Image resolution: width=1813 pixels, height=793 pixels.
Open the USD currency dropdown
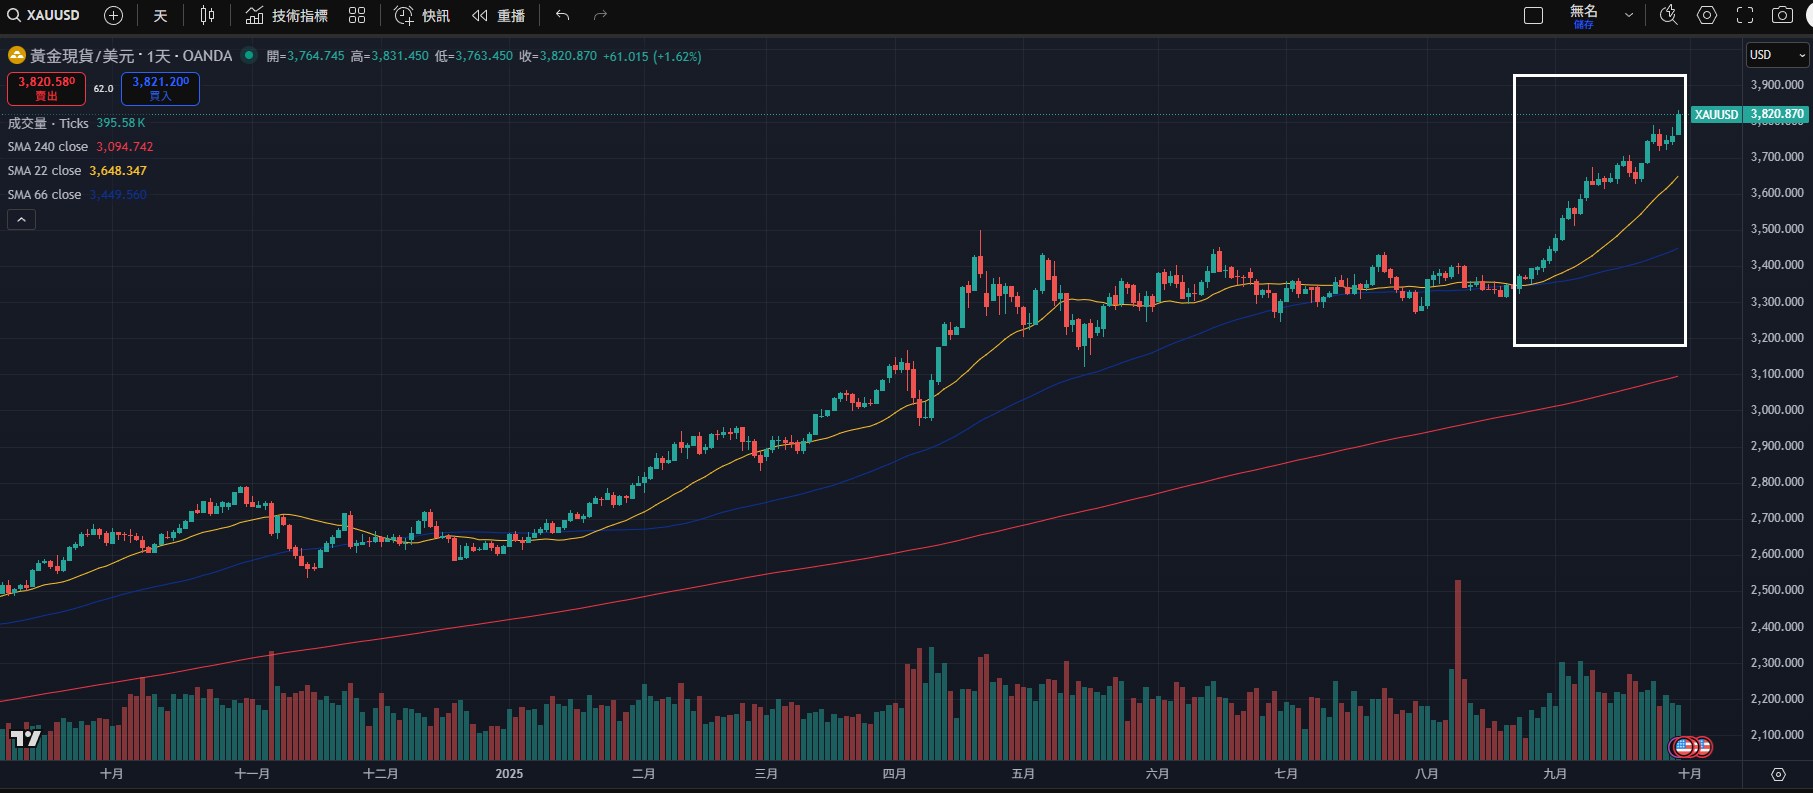(x=1777, y=55)
